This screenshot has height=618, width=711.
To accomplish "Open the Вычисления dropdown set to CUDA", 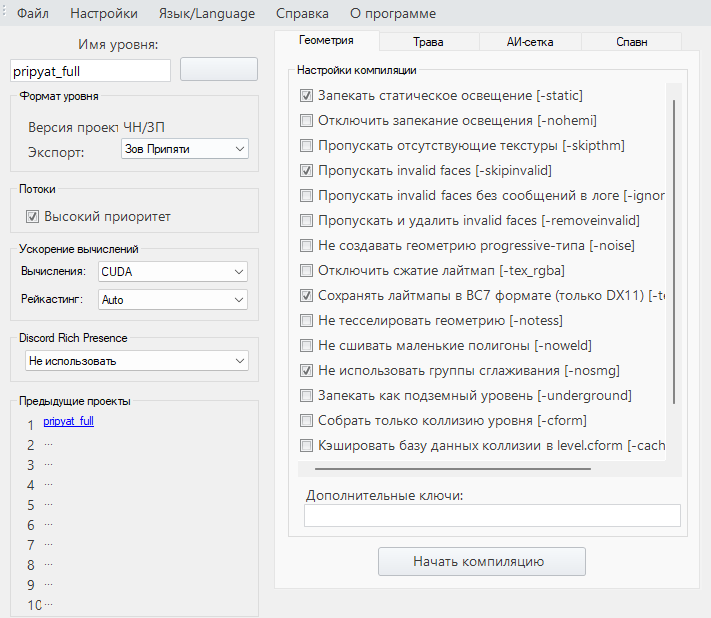I will [x=173, y=272].
